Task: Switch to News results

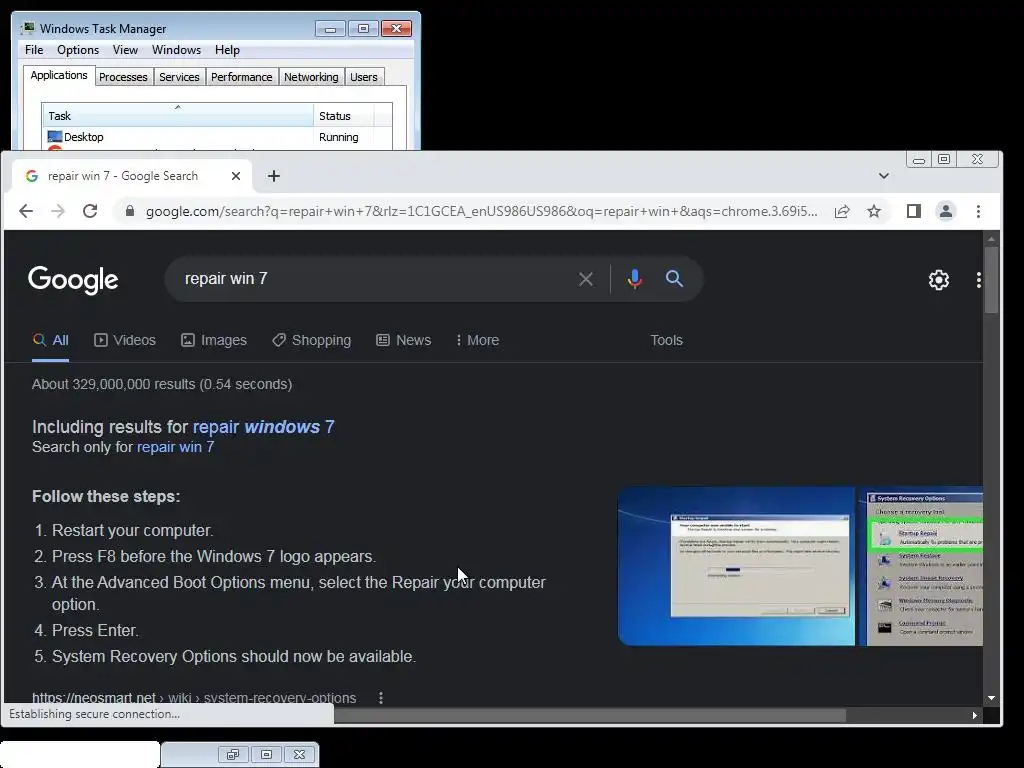Action: point(404,340)
